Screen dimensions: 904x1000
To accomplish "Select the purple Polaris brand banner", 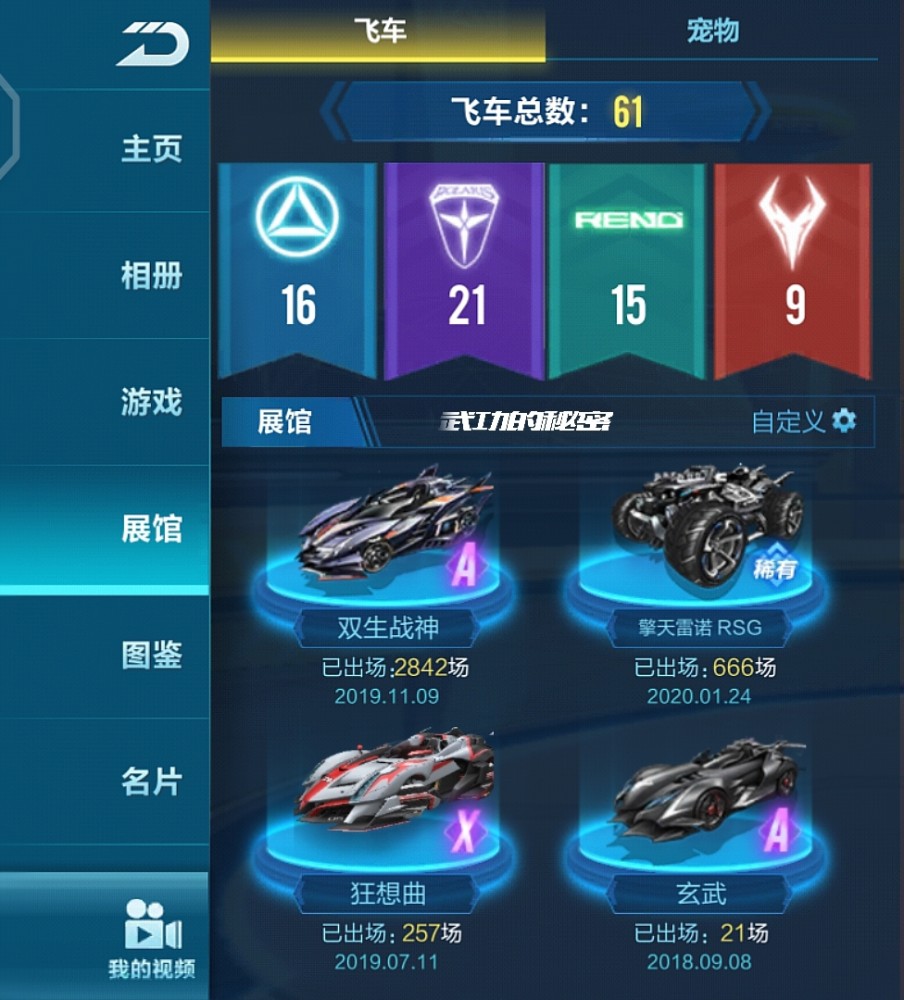I will pyautogui.click(x=464, y=270).
